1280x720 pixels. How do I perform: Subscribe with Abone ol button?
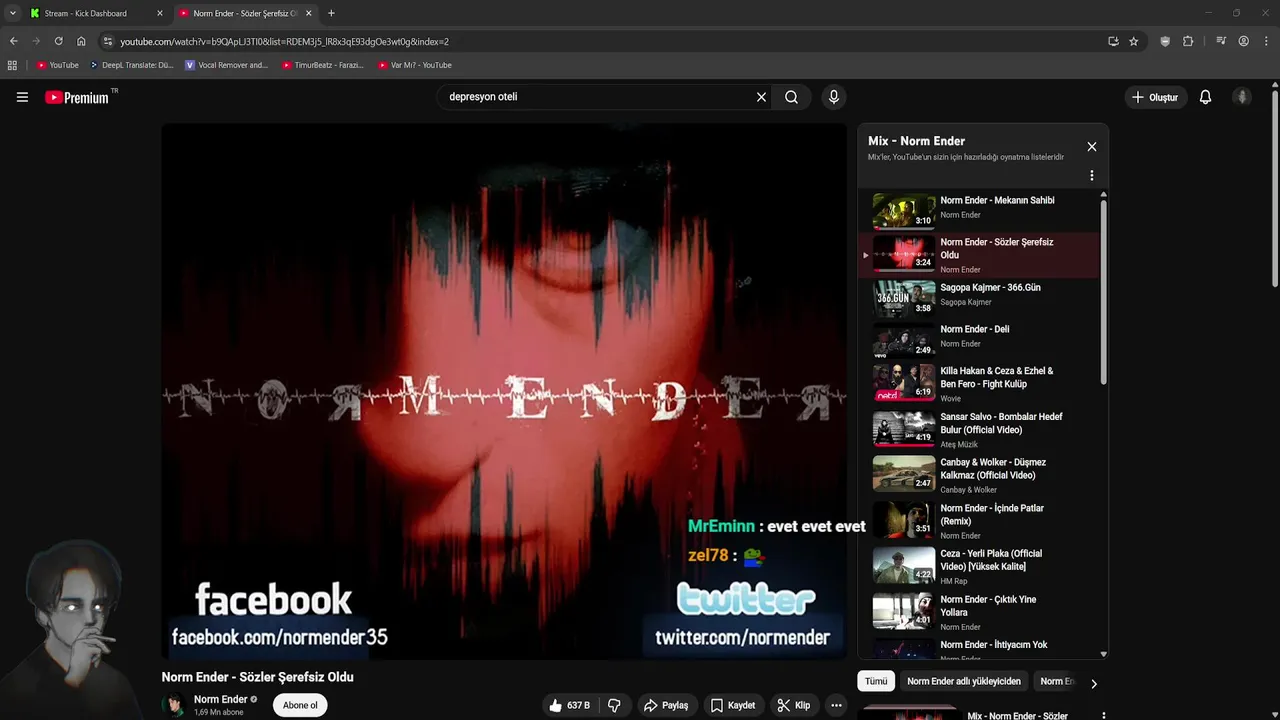(300, 705)
